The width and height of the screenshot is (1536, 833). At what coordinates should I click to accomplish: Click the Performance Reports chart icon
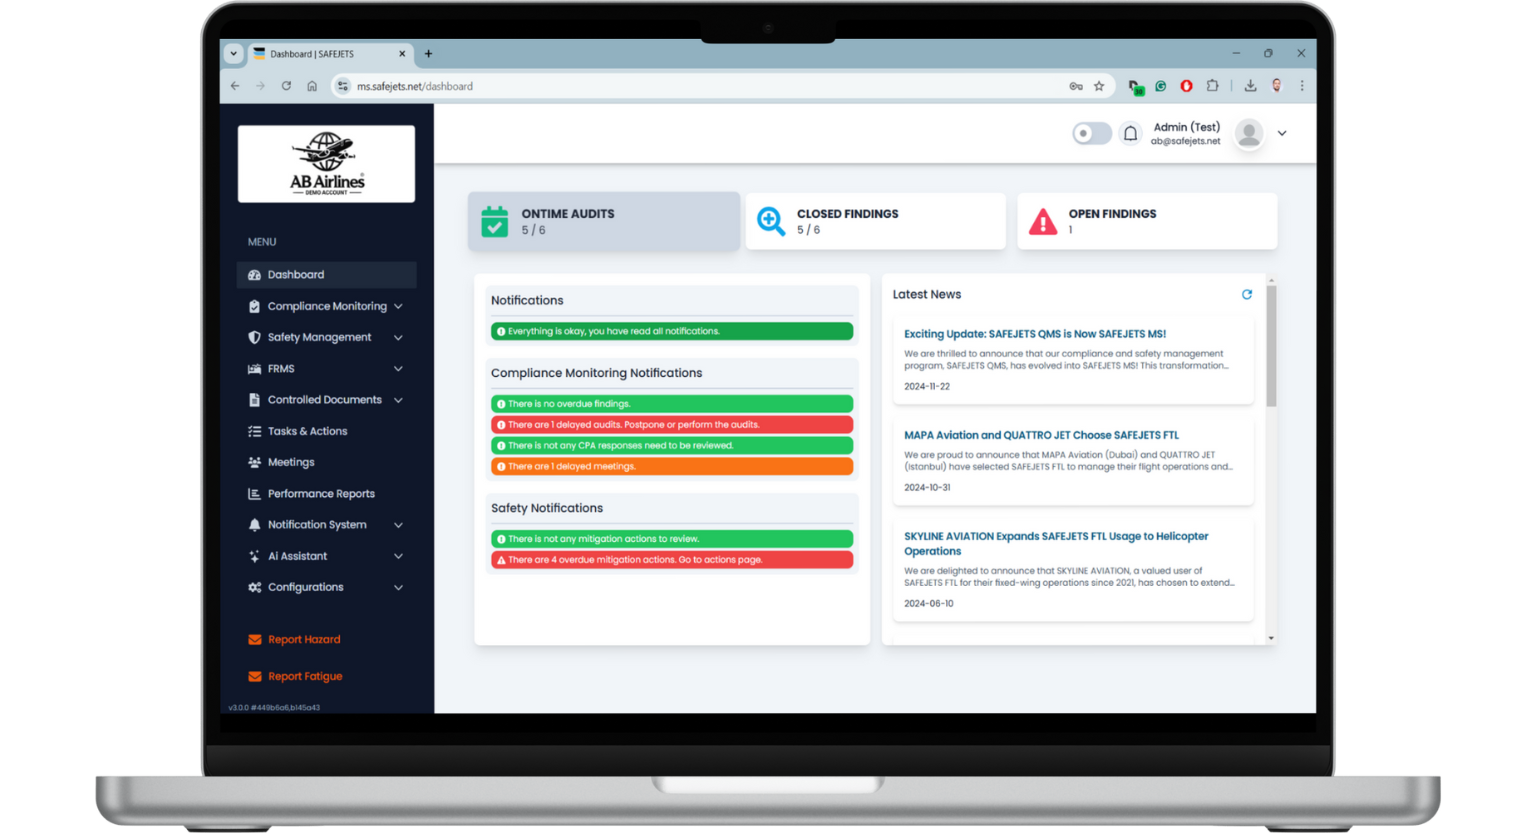pyautogui.click(x=254, y=494)
